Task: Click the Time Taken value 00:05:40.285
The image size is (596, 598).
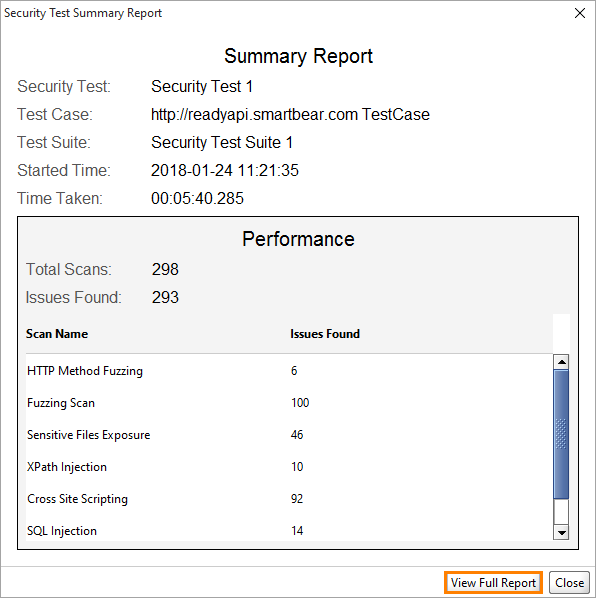Action: click(197, 198)
